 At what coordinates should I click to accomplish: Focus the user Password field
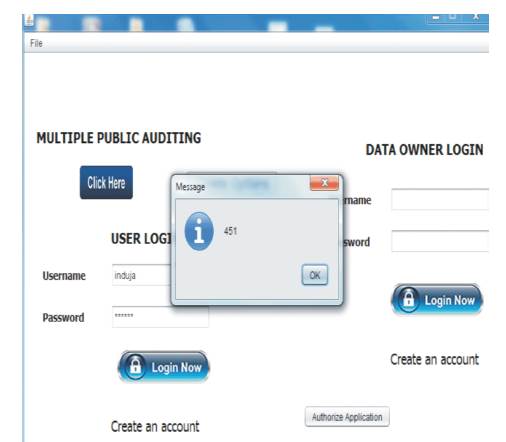[160, 317]
